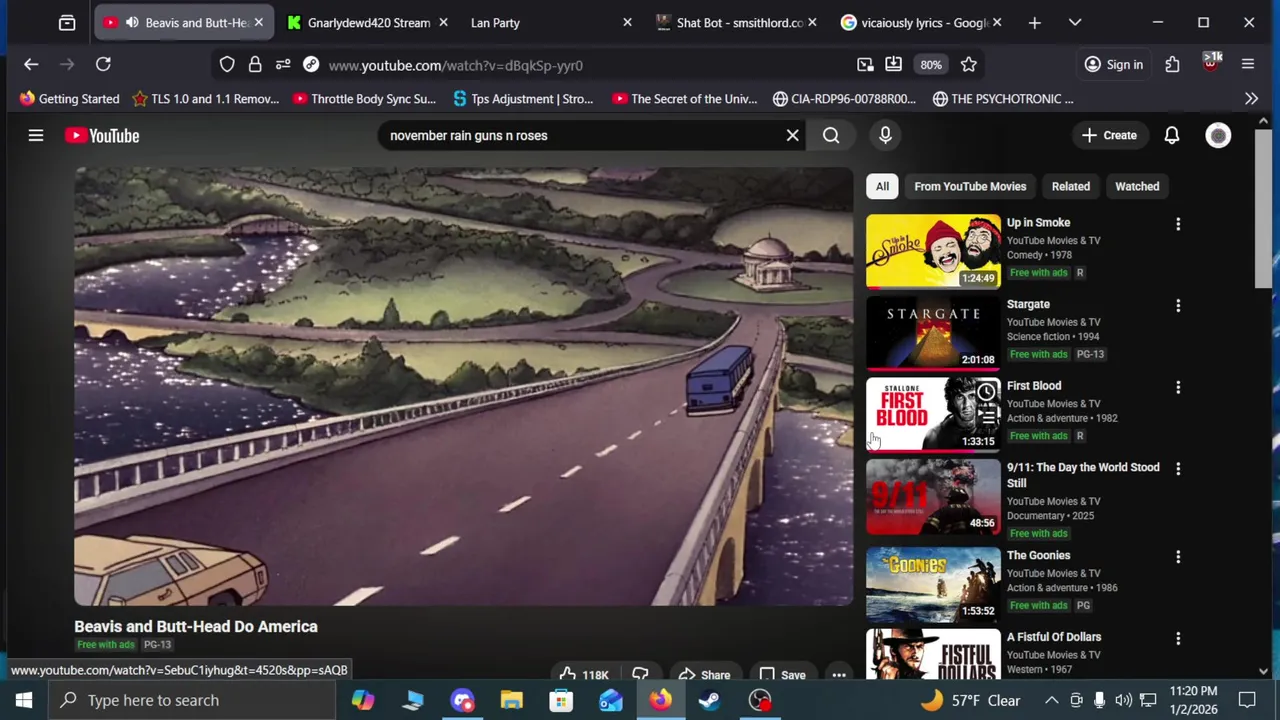Open File Explorer from the taskbar

511,700
